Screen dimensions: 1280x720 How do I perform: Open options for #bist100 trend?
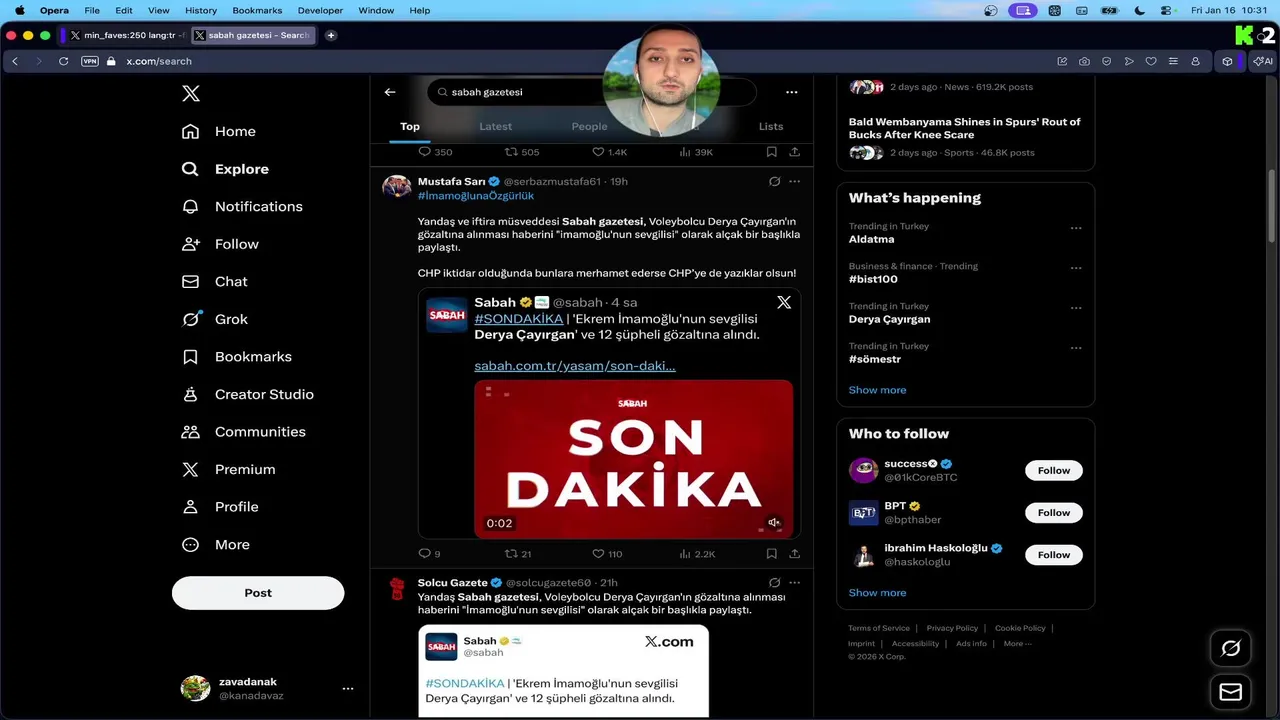click(1076, 267)
